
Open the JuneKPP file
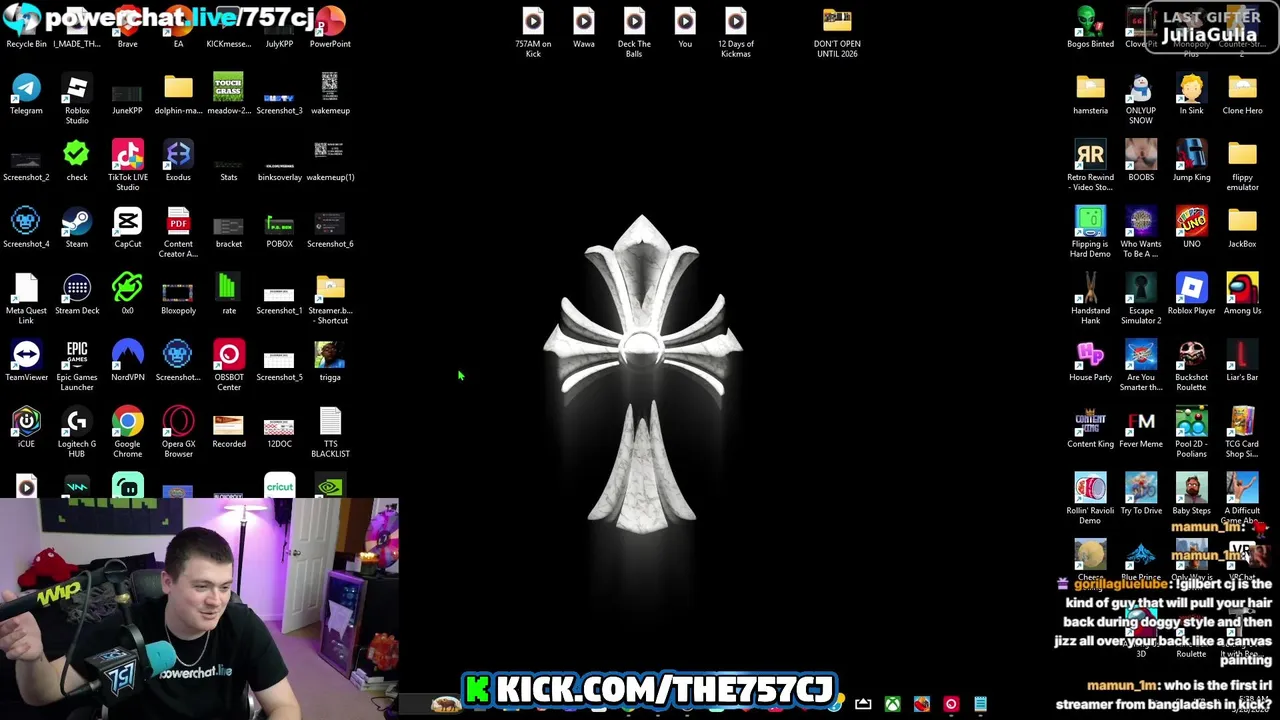pyautogui.click(x=127, y=94)
